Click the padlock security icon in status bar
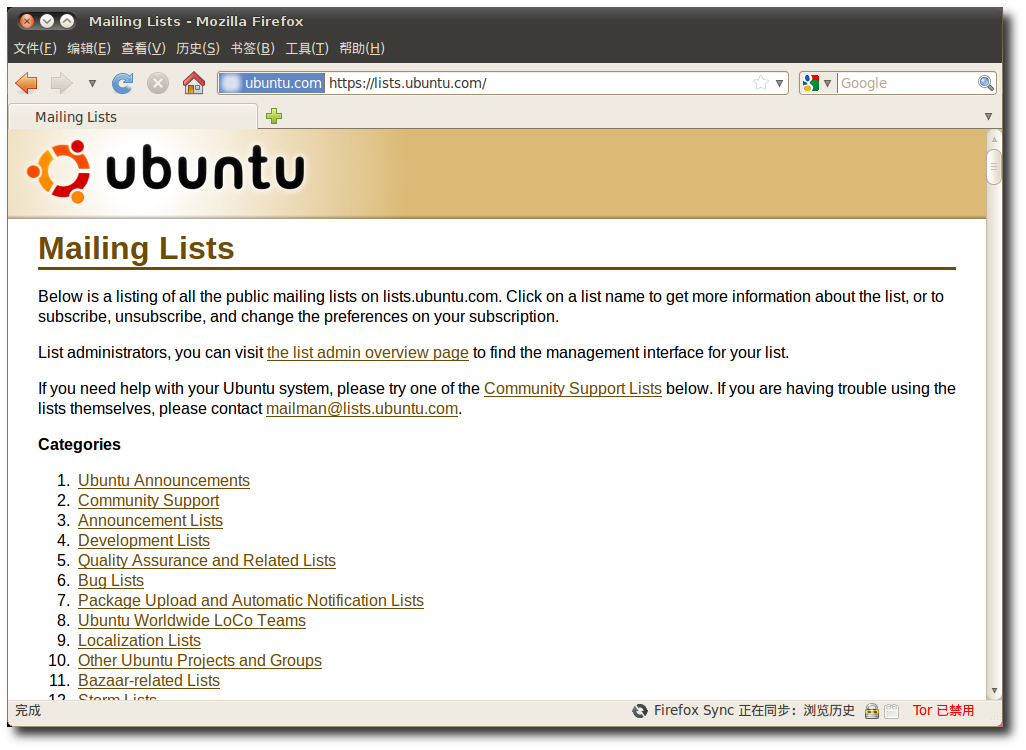This screenshot has height=750, width=1026. [x=872, y=711]
